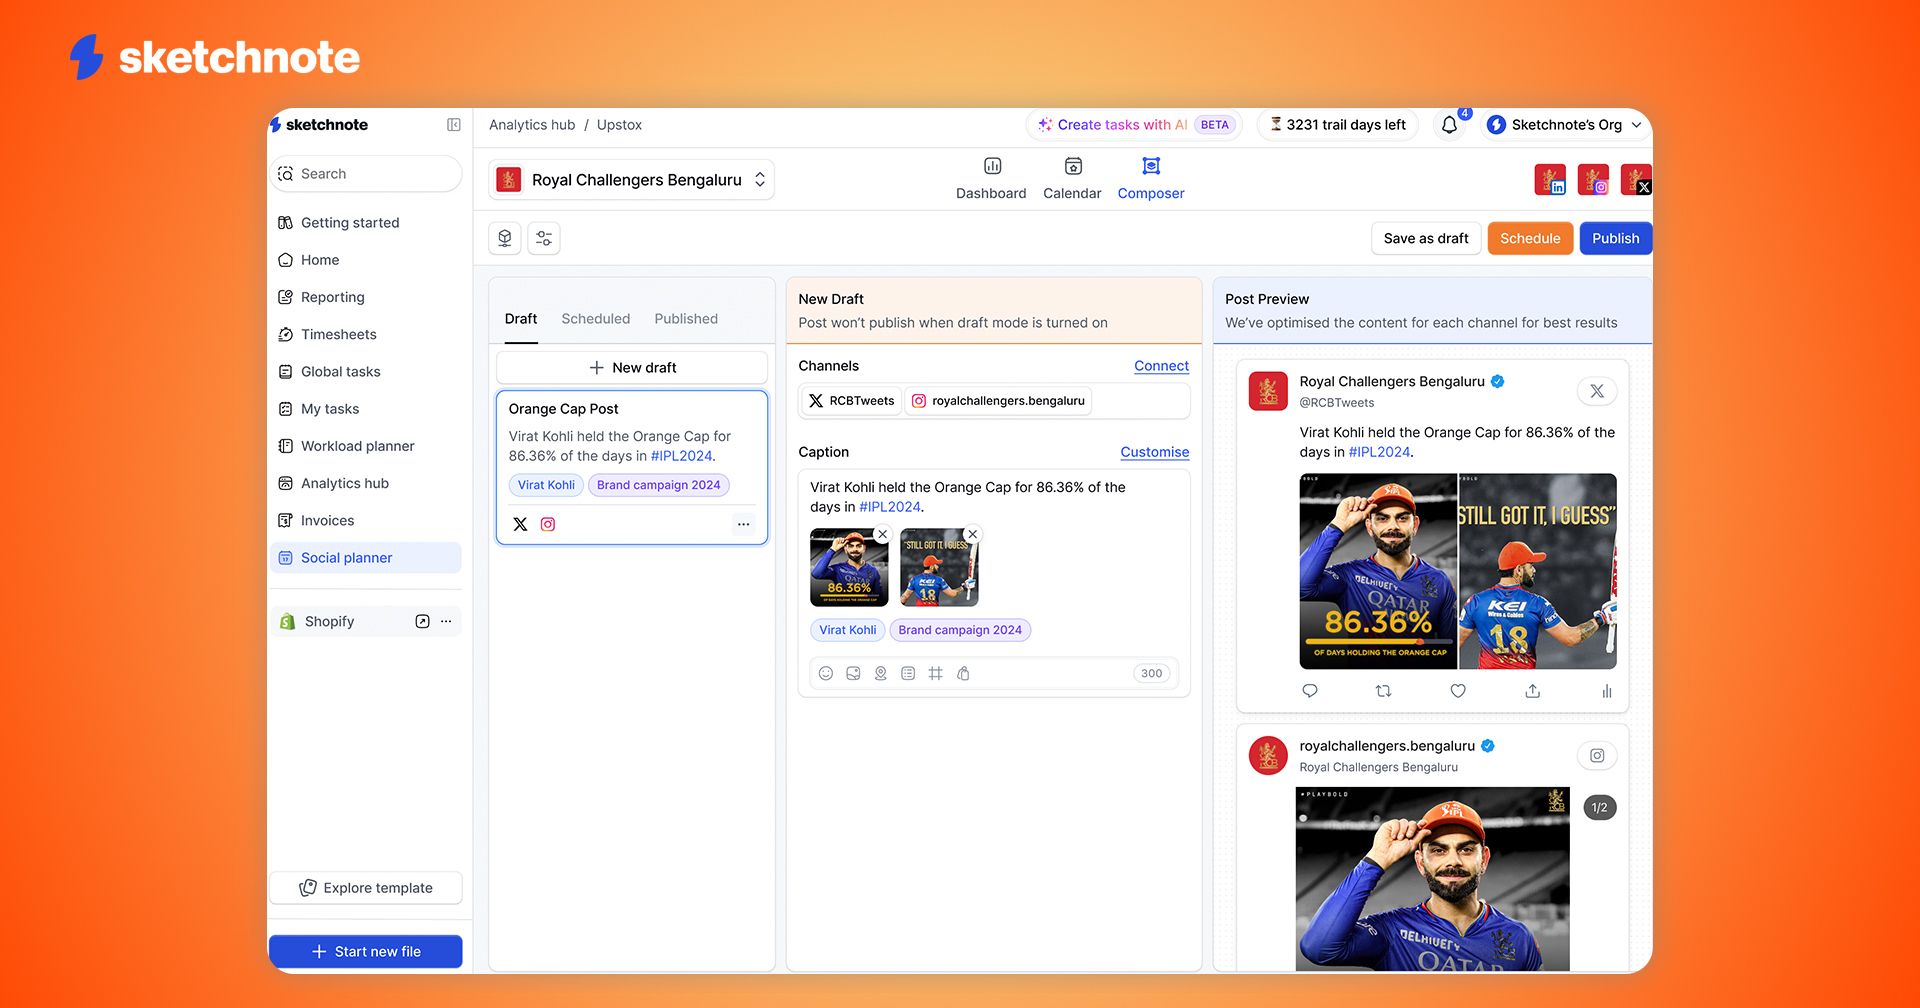Select the Instagram channel avatar at top right

pos(1593,180)
